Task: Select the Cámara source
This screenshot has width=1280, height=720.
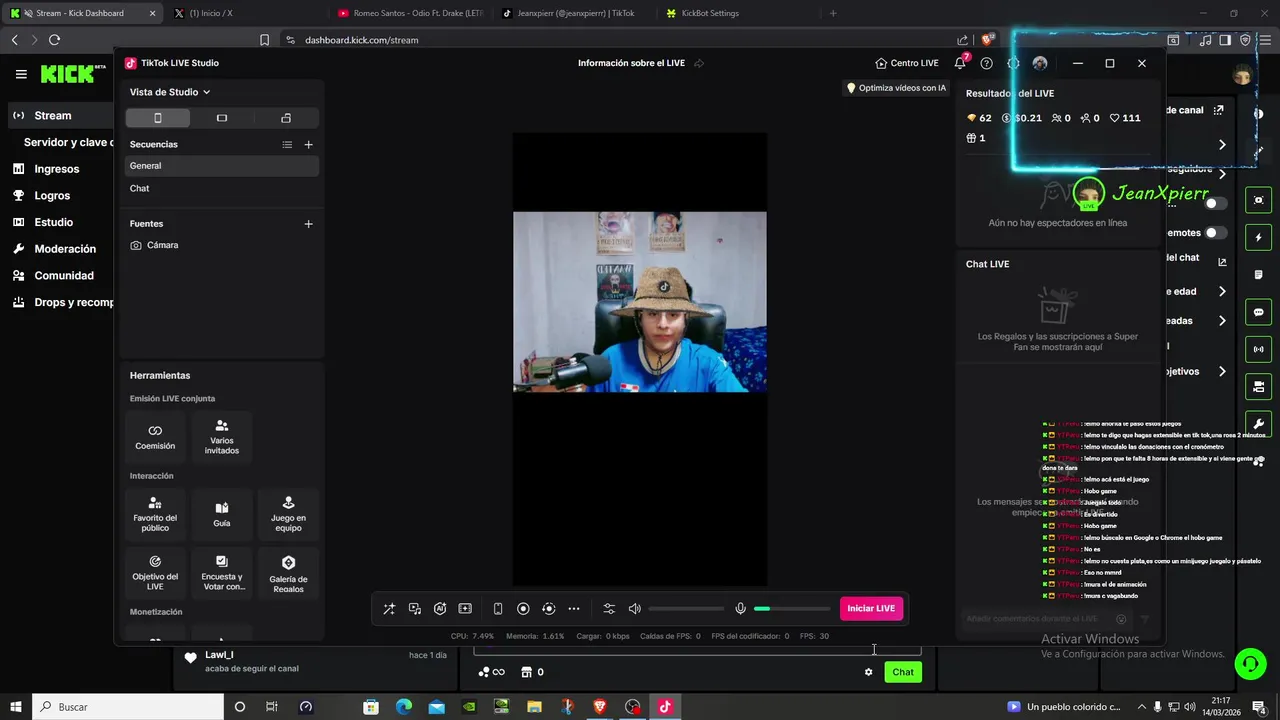Action: click(222, 245)
